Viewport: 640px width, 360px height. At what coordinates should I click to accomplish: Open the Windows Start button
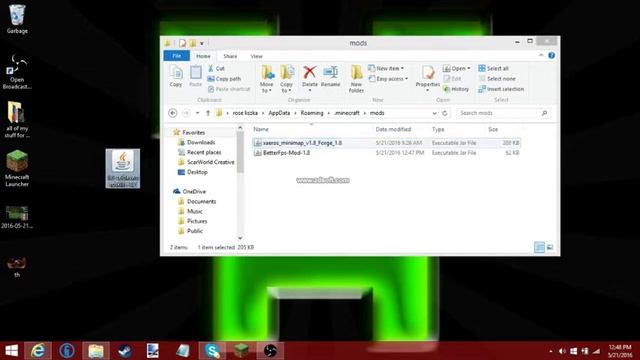(11, 351)
